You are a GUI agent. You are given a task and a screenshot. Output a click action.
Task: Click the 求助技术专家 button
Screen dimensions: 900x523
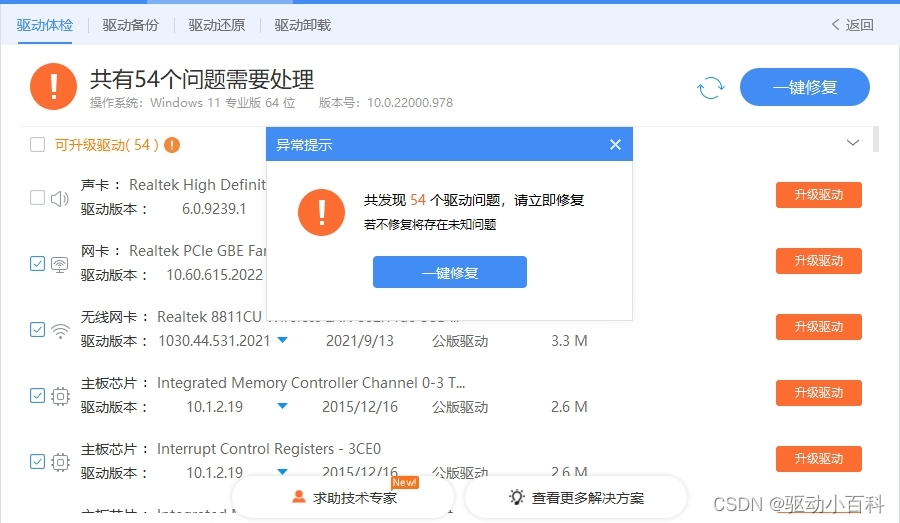pyautogui.click(x=343, y=497)
